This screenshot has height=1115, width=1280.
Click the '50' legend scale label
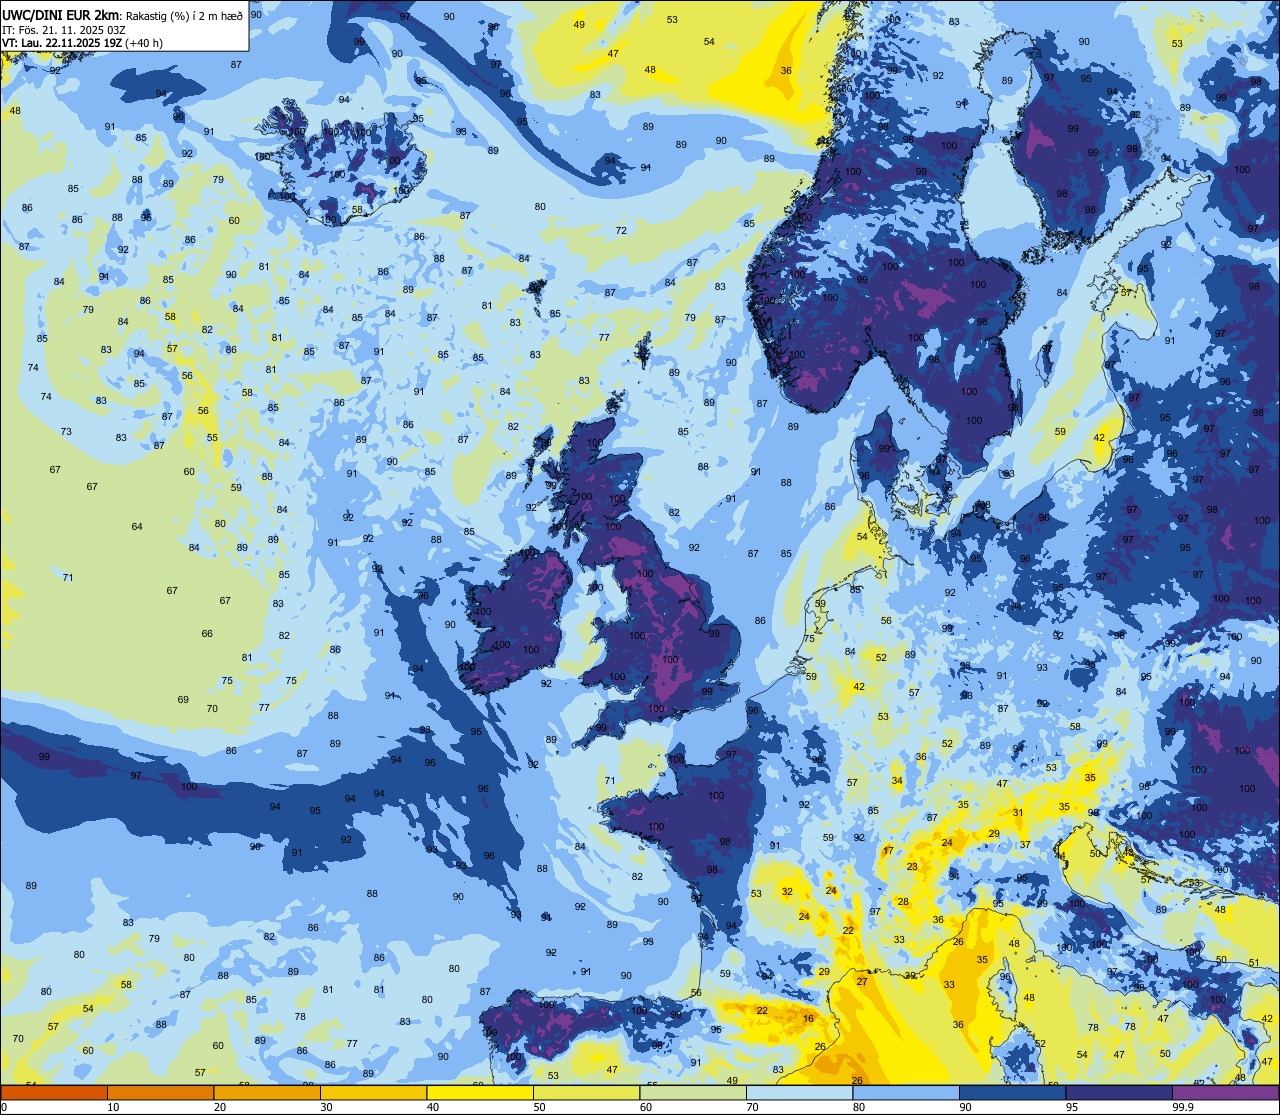(x=539, y=1107)
